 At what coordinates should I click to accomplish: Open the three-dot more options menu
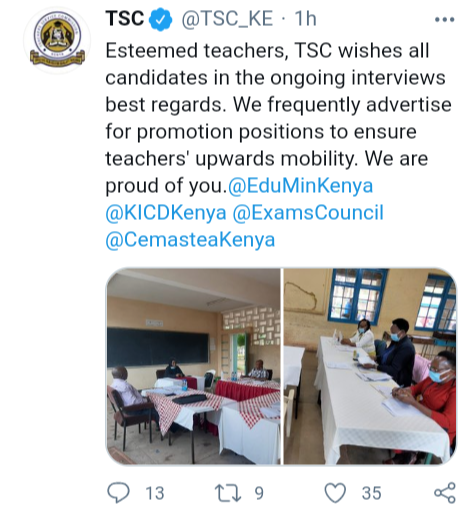pos(445,20)
